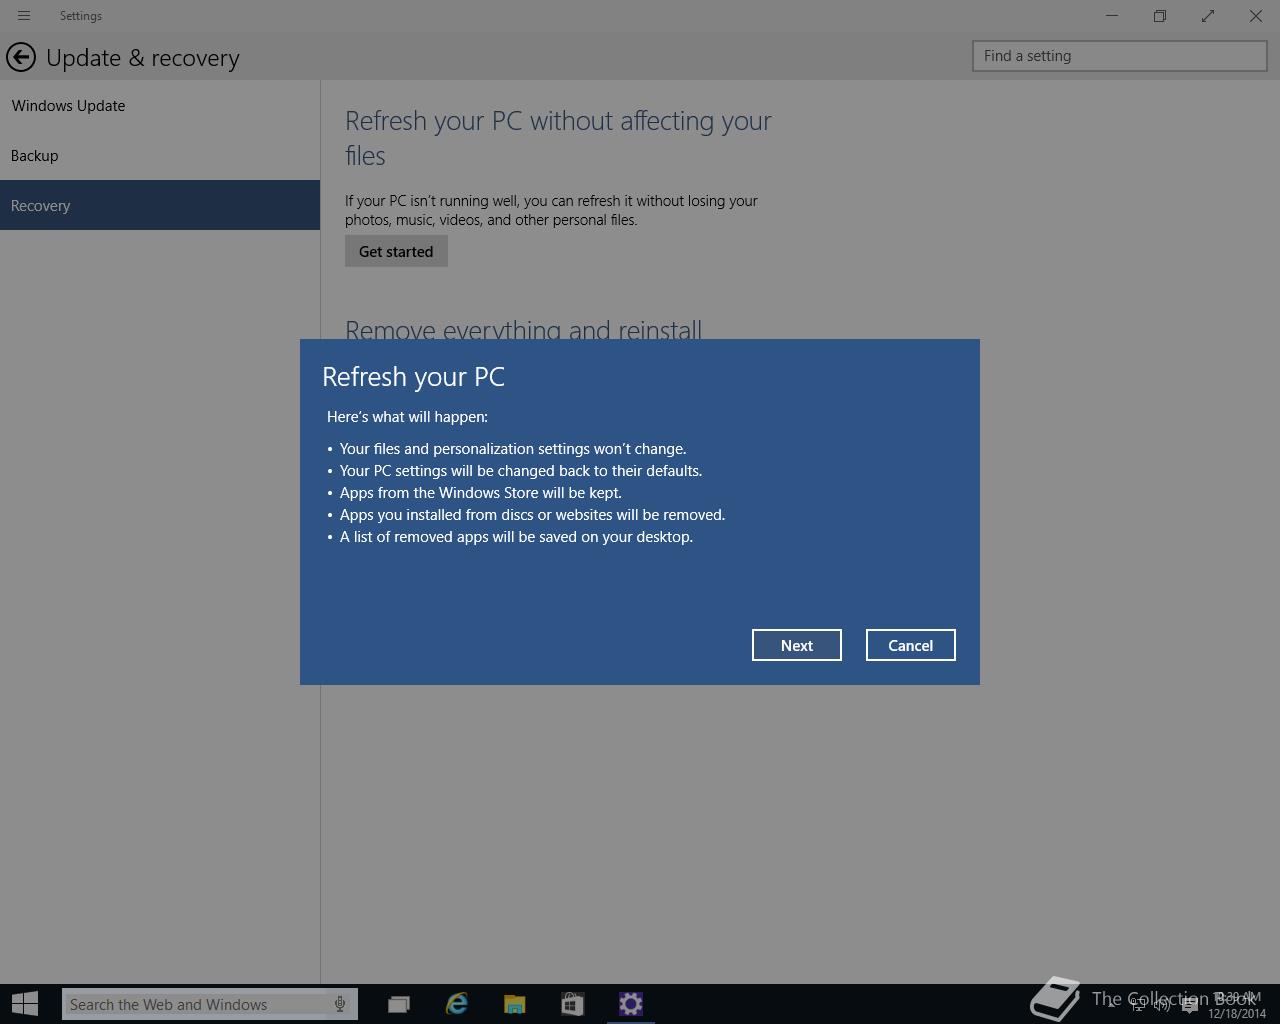Click the Settings gear taskbar icon
The width and height of the screenshot is (1280, 1024).
coord(631,1004)
